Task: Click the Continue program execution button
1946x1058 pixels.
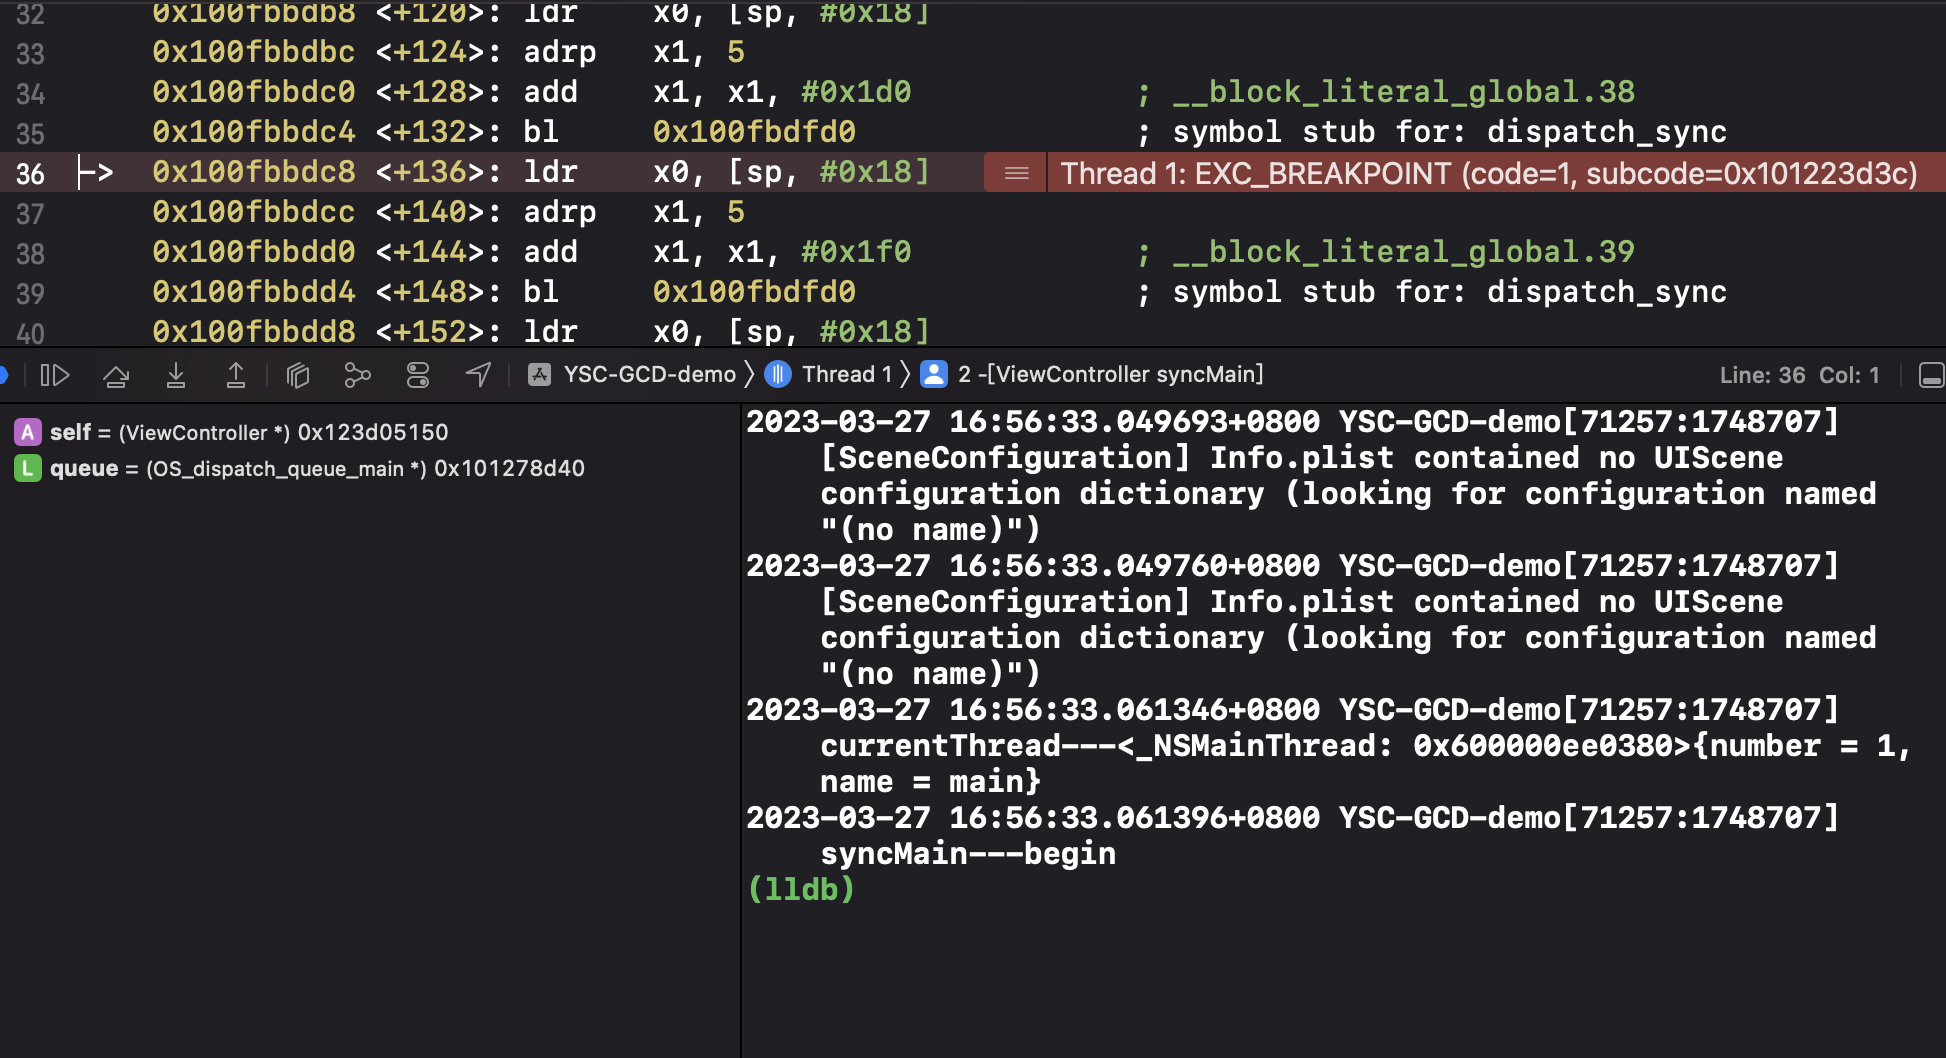Action: coord(54,375)
